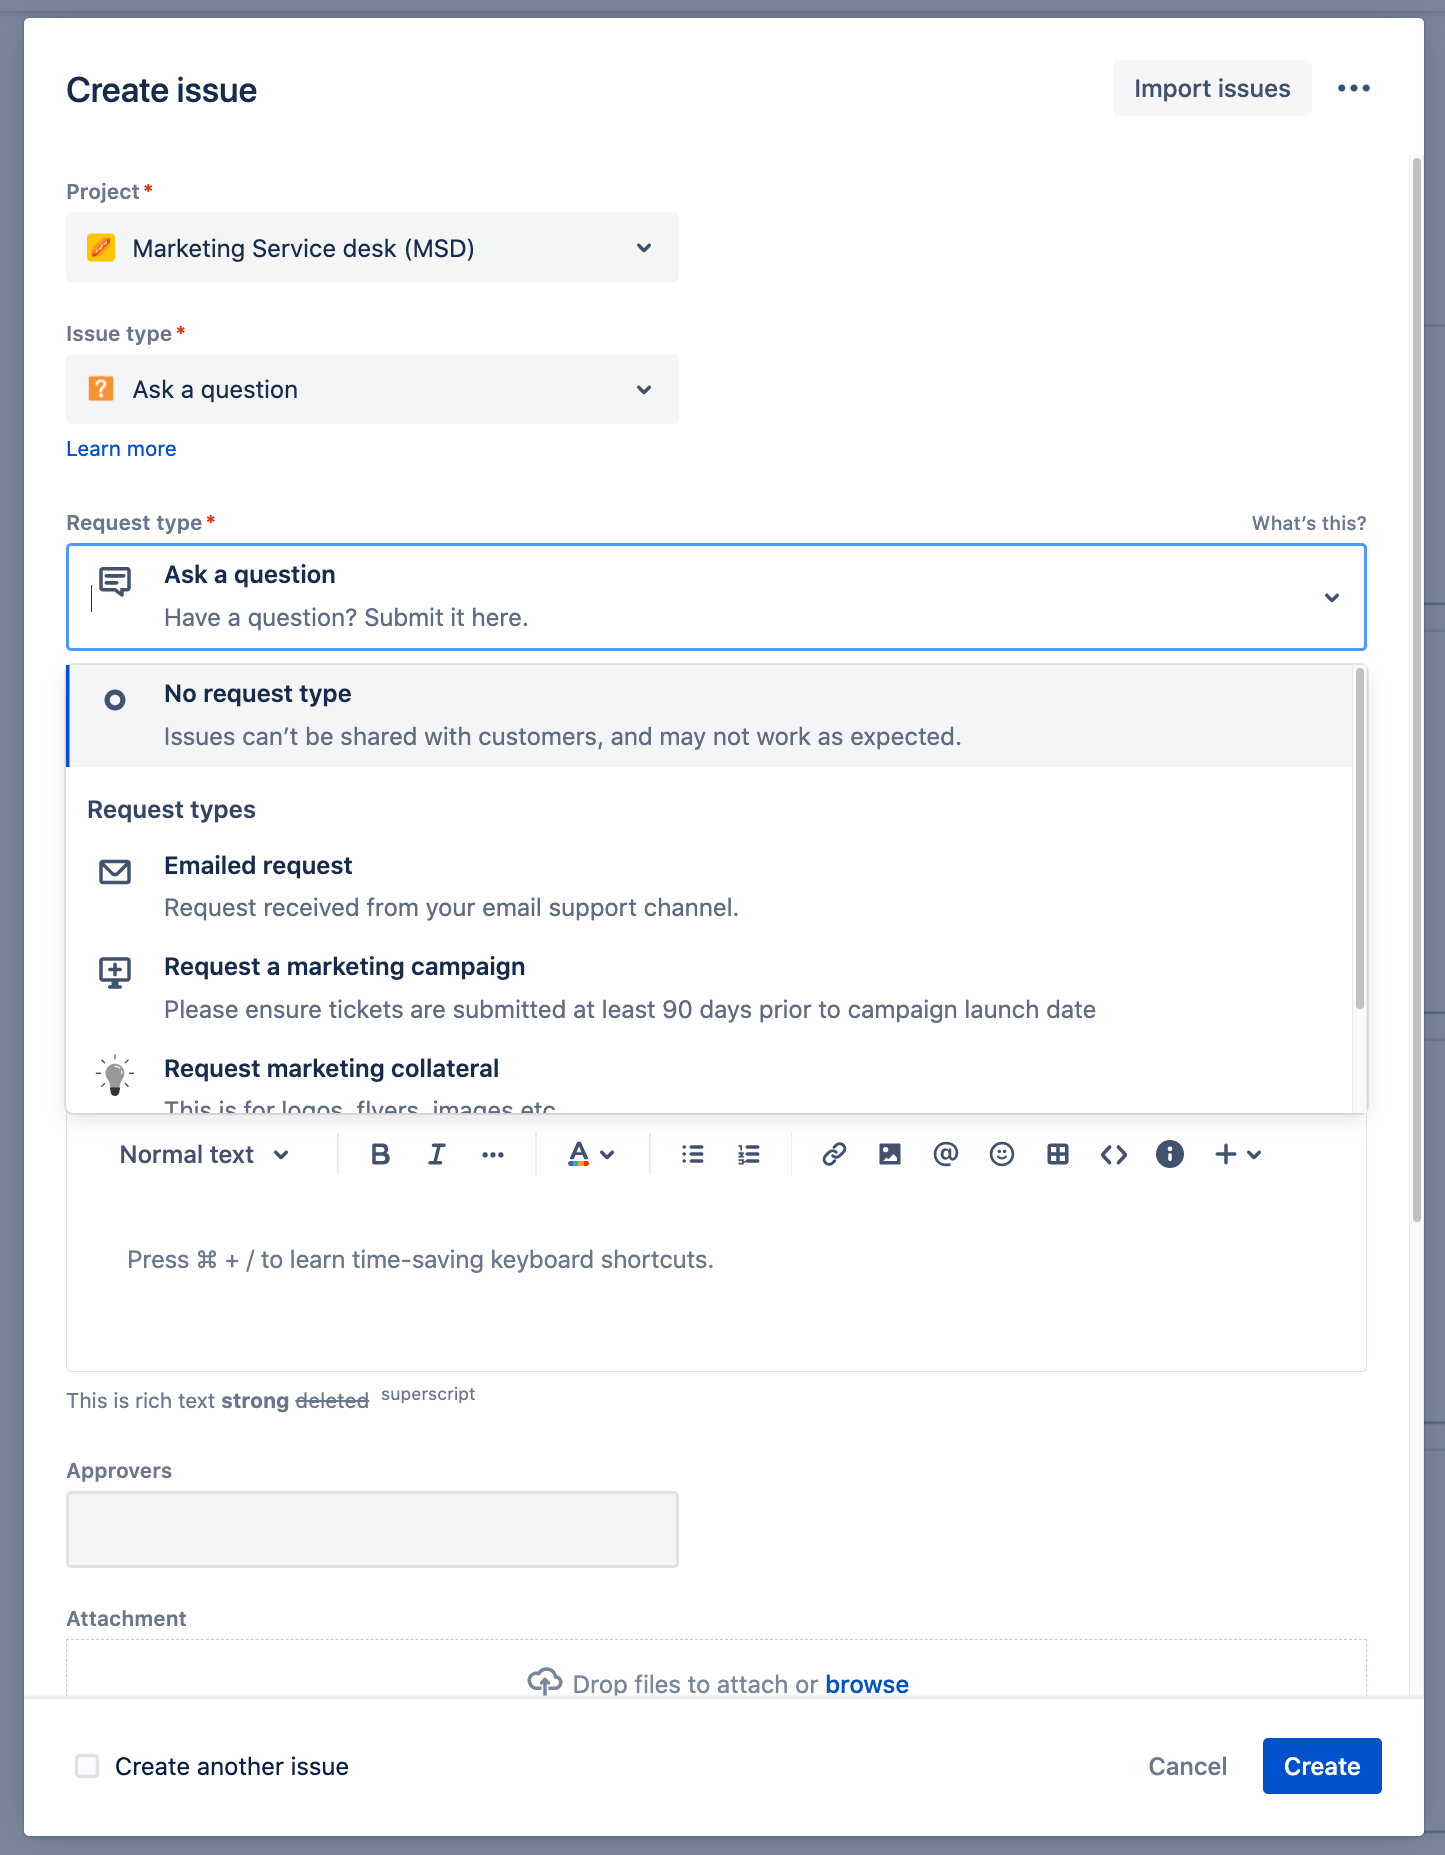Collapse the Request type dropdown chevron

click(1332, 598)
